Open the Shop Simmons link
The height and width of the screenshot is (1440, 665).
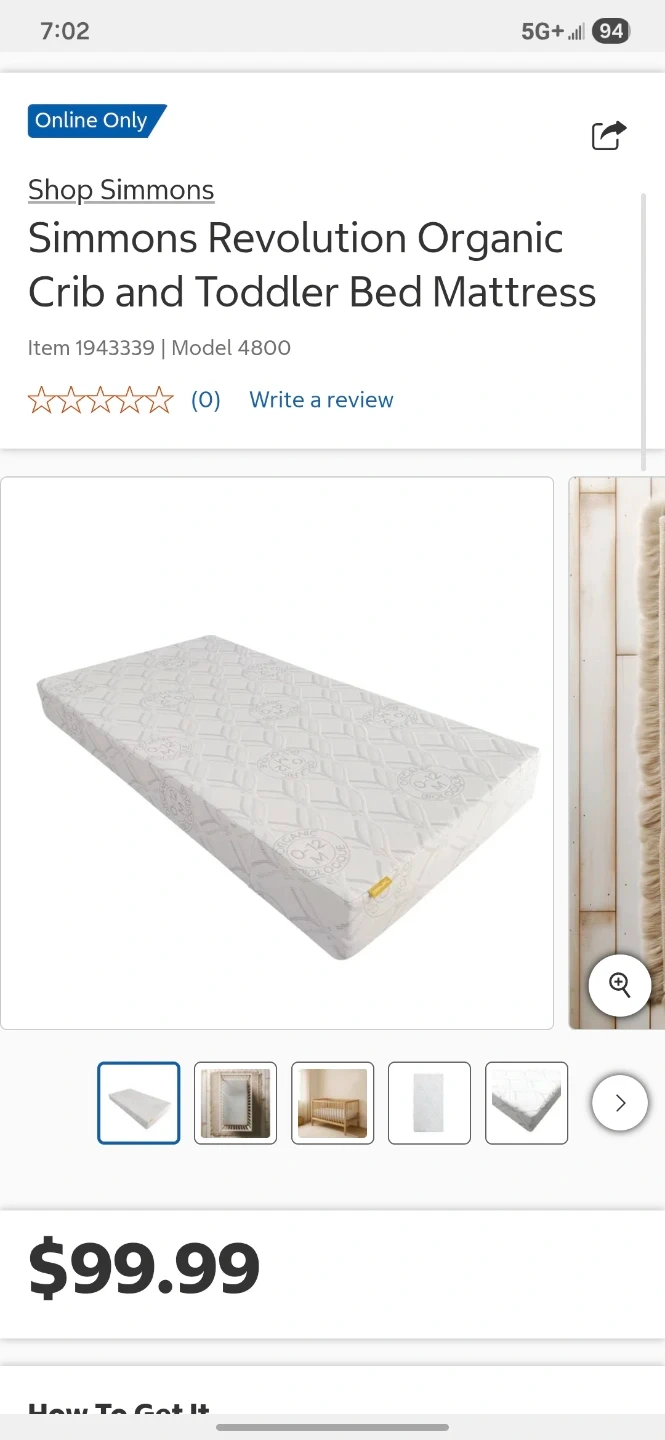121,190
